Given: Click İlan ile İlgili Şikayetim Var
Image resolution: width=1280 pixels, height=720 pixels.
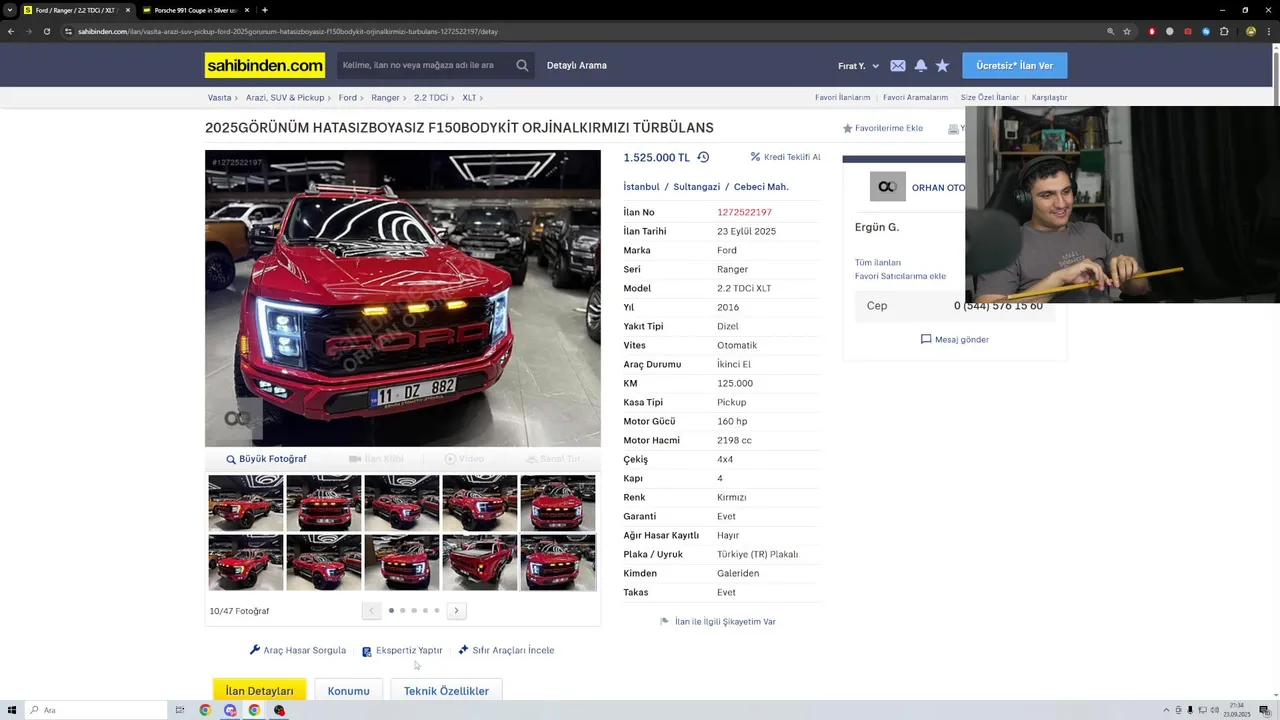Looking at the screenshot, I should point(718,622).
